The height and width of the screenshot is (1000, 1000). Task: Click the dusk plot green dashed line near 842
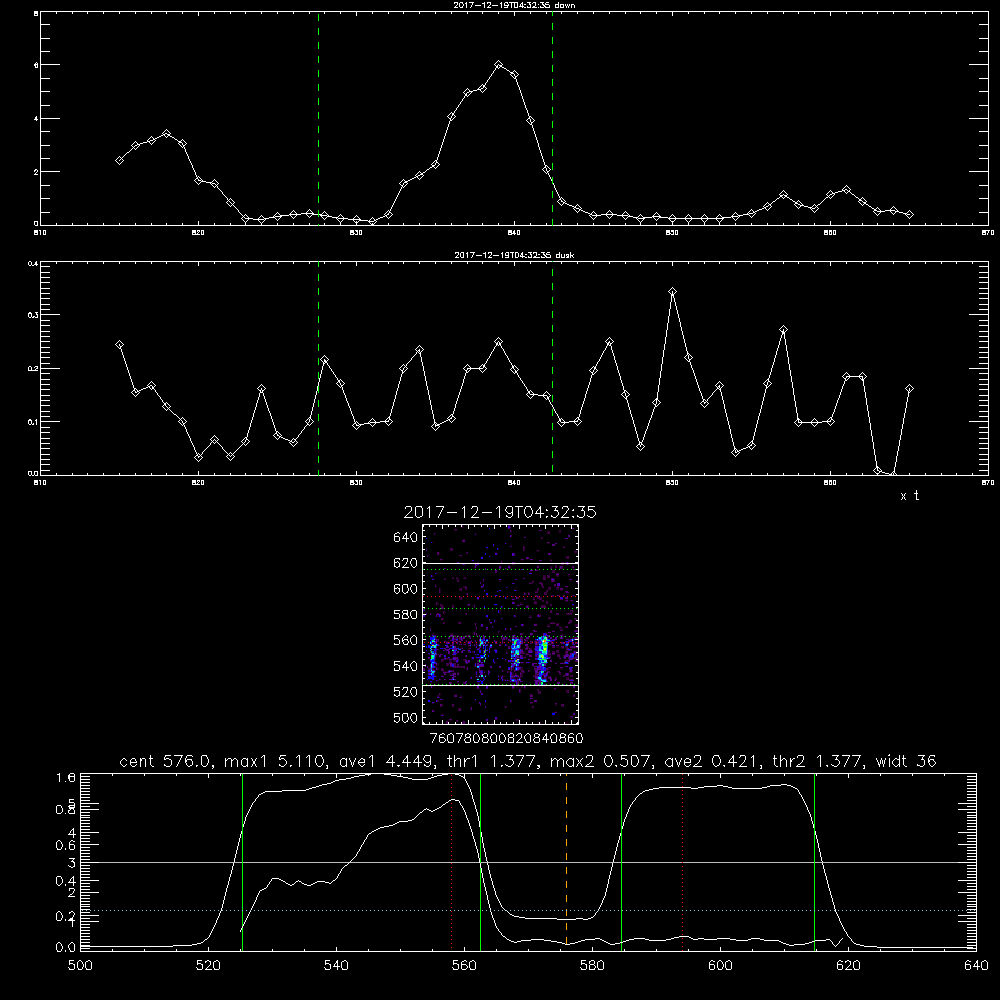[x=552, y=369]
